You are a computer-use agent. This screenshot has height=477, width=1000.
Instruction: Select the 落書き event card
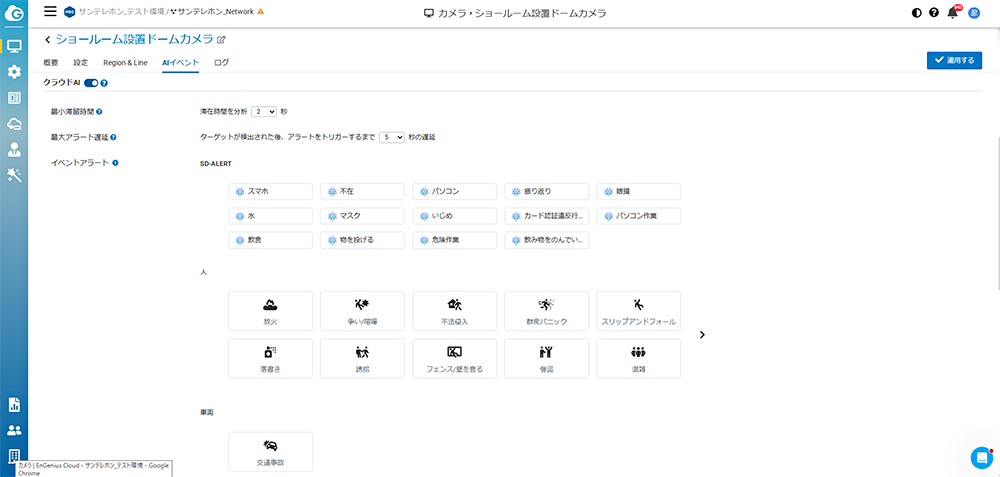(x=270, y=358)
